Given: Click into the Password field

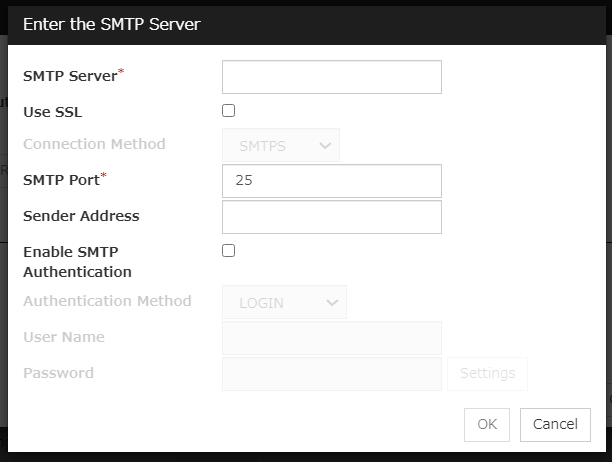Looking at the screenshot, I should 331,374.
